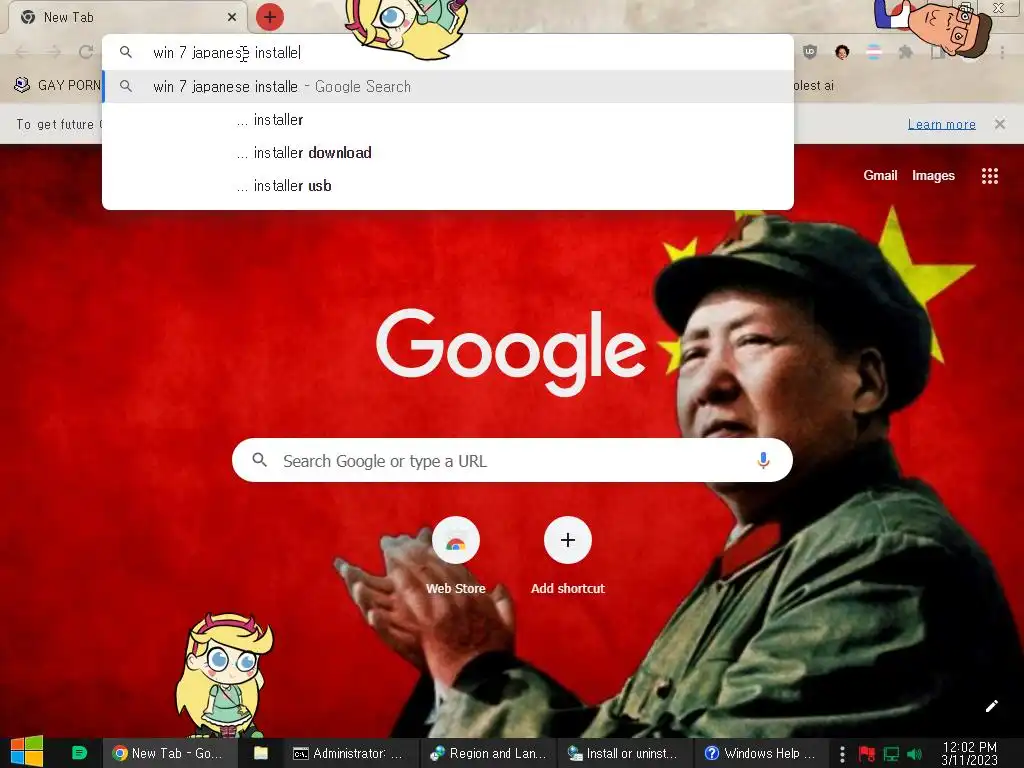
Task: Choose the '... installer' suggestion
Action: 448,120
